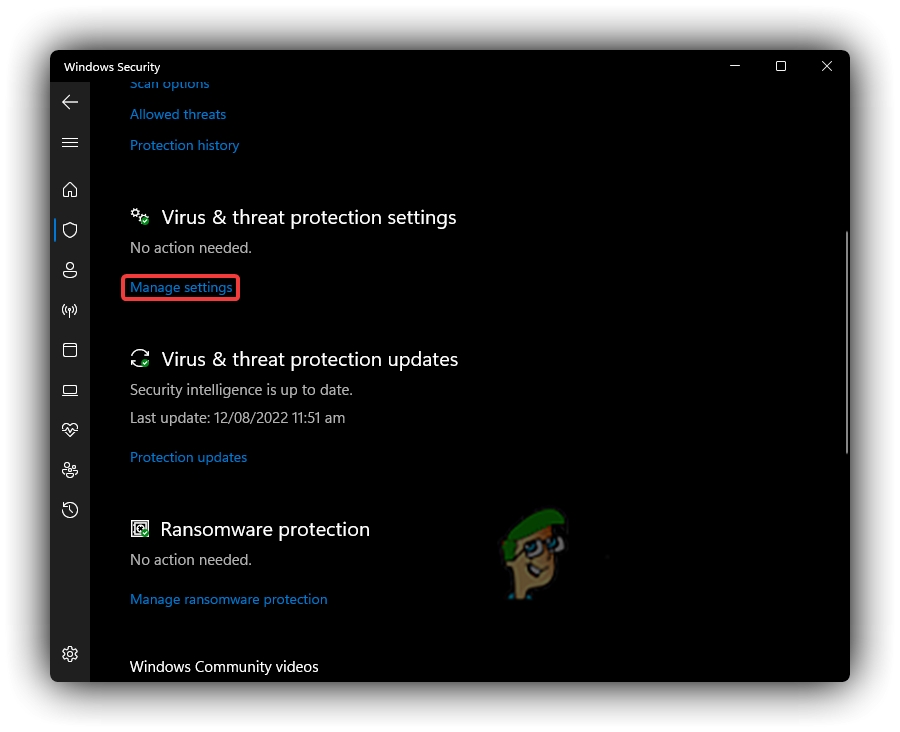Click the Manage settings link
Screen dimensions: 900x732
coord(181,288)
